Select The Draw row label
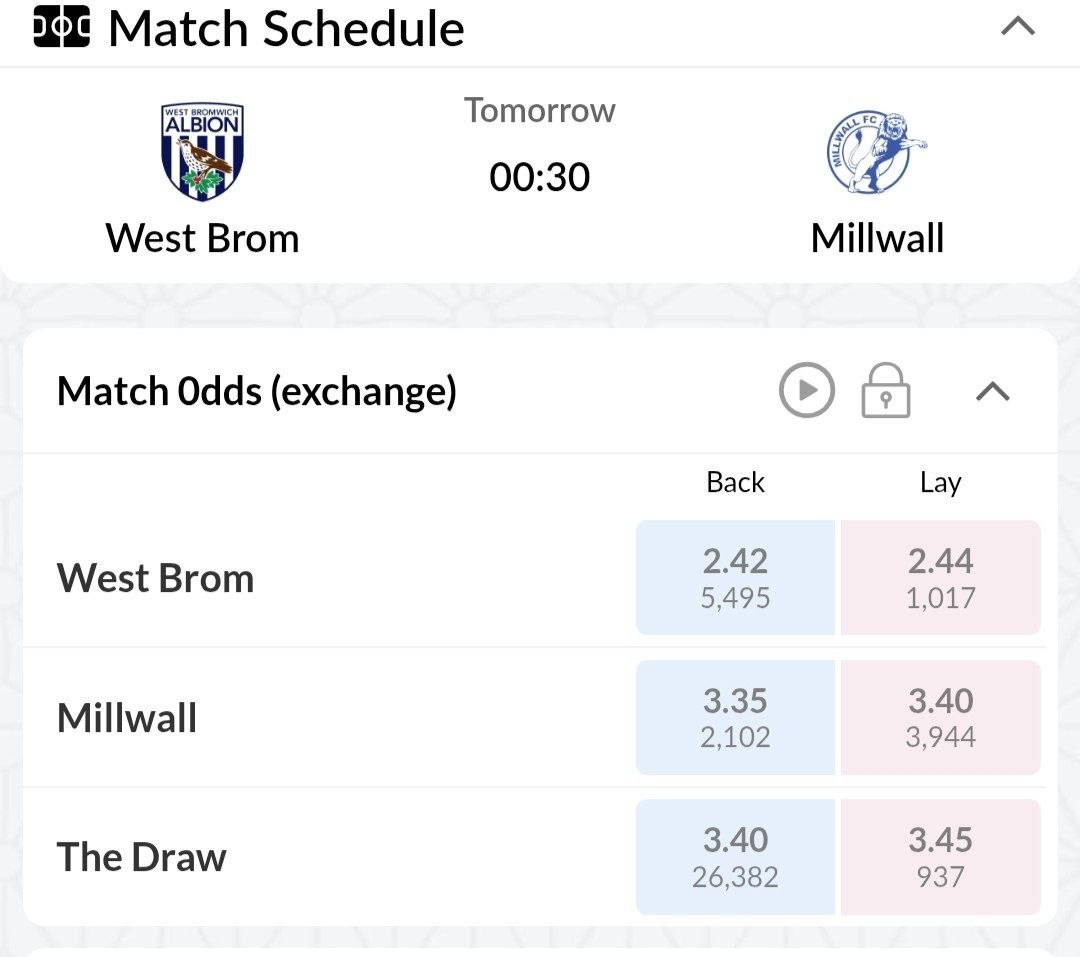The height and width of the screenshot is (957, 1080). coord(142,857)
